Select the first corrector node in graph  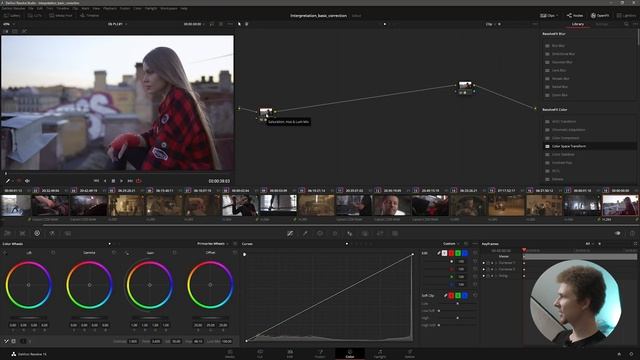[266, 112]
